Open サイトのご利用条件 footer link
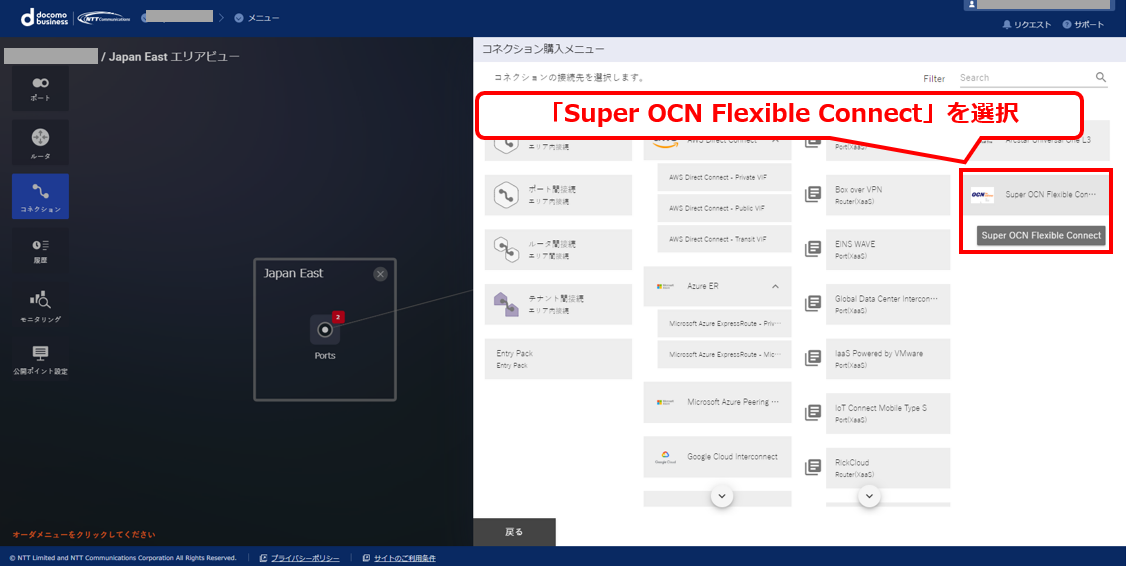Image resolution: width=1127 pixels, height=566 pixels. click(399, 558)
